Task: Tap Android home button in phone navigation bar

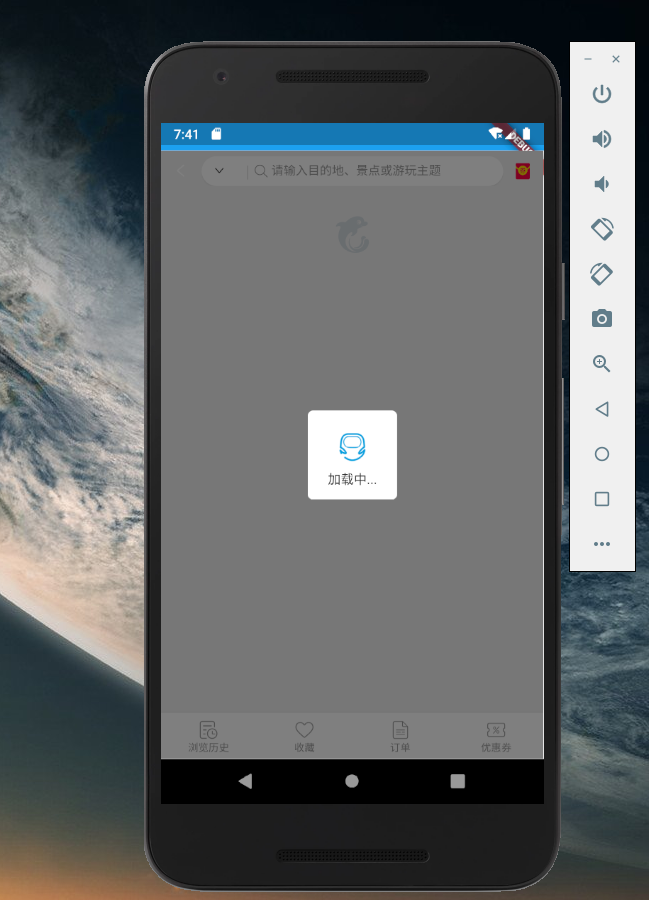Action: (352, 781)
